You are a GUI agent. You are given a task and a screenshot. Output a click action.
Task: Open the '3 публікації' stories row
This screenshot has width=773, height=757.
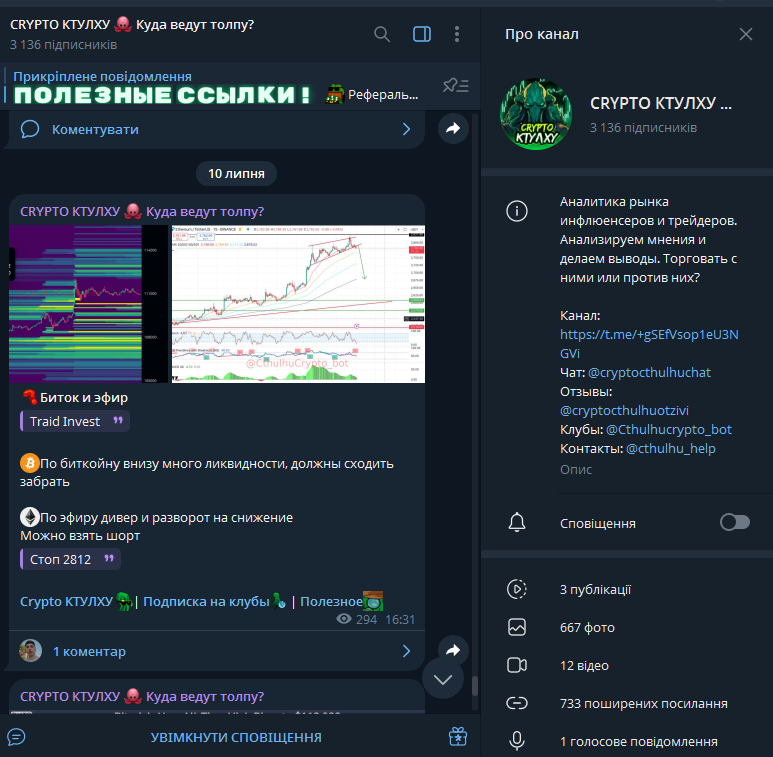point(627,589)
